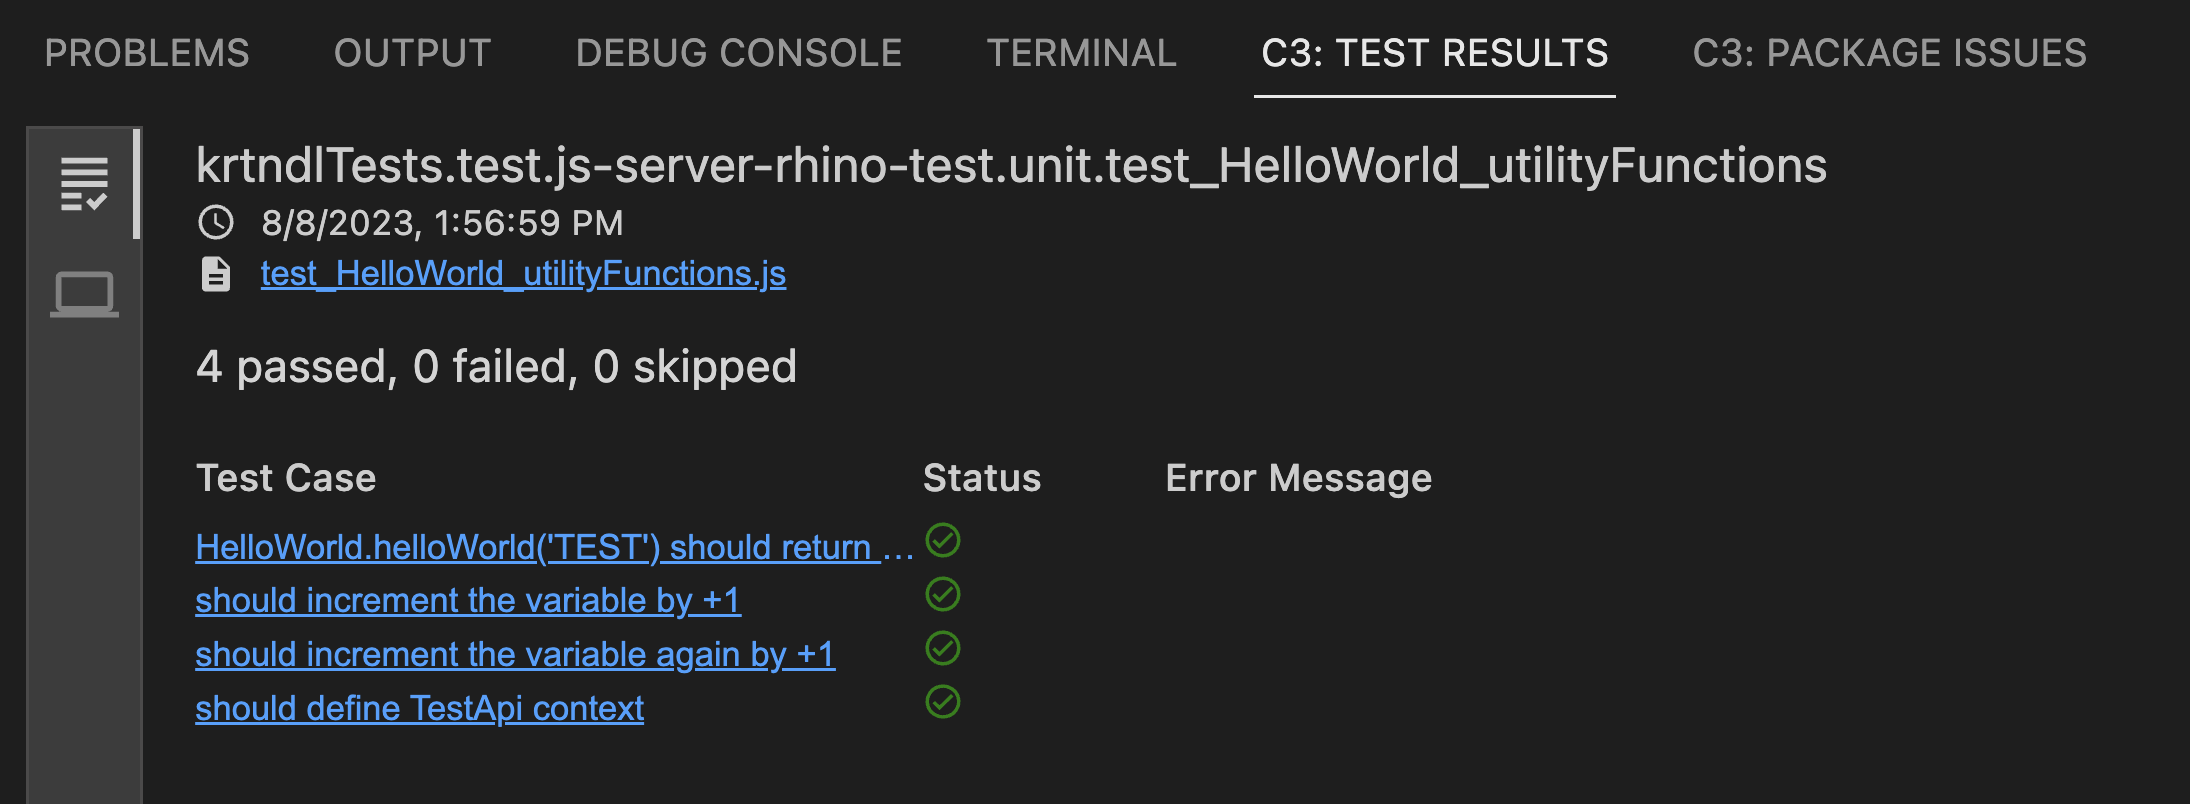Open the device/console view icon in sidebar
Viewport: 2190px width, 804px height.
pos(84,295)
